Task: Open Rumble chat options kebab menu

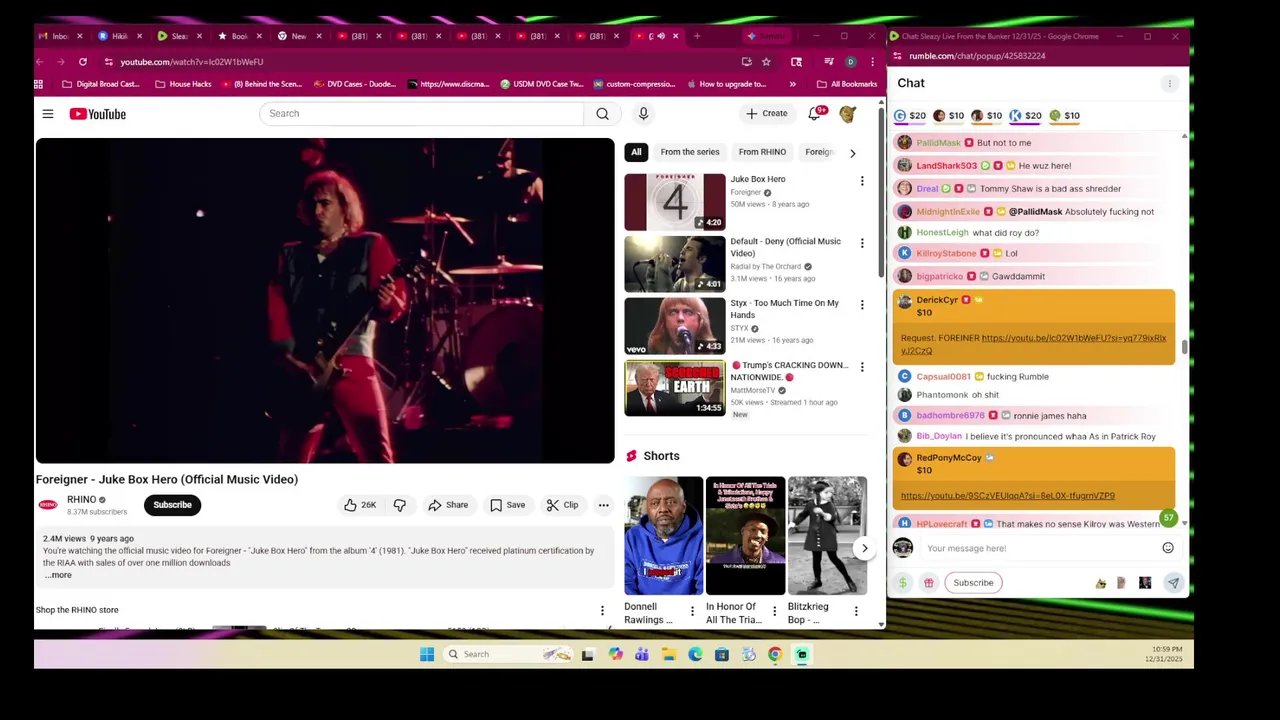Action: 1169,84
